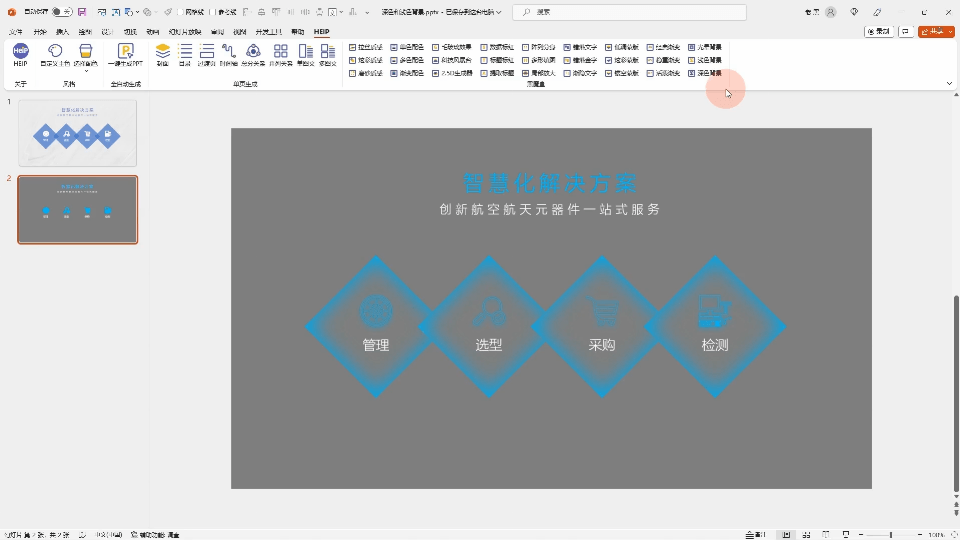Screen dimensions: 960x540
Task: Collapse the ribbon with the chevron
Action: [x=949, y=83]
